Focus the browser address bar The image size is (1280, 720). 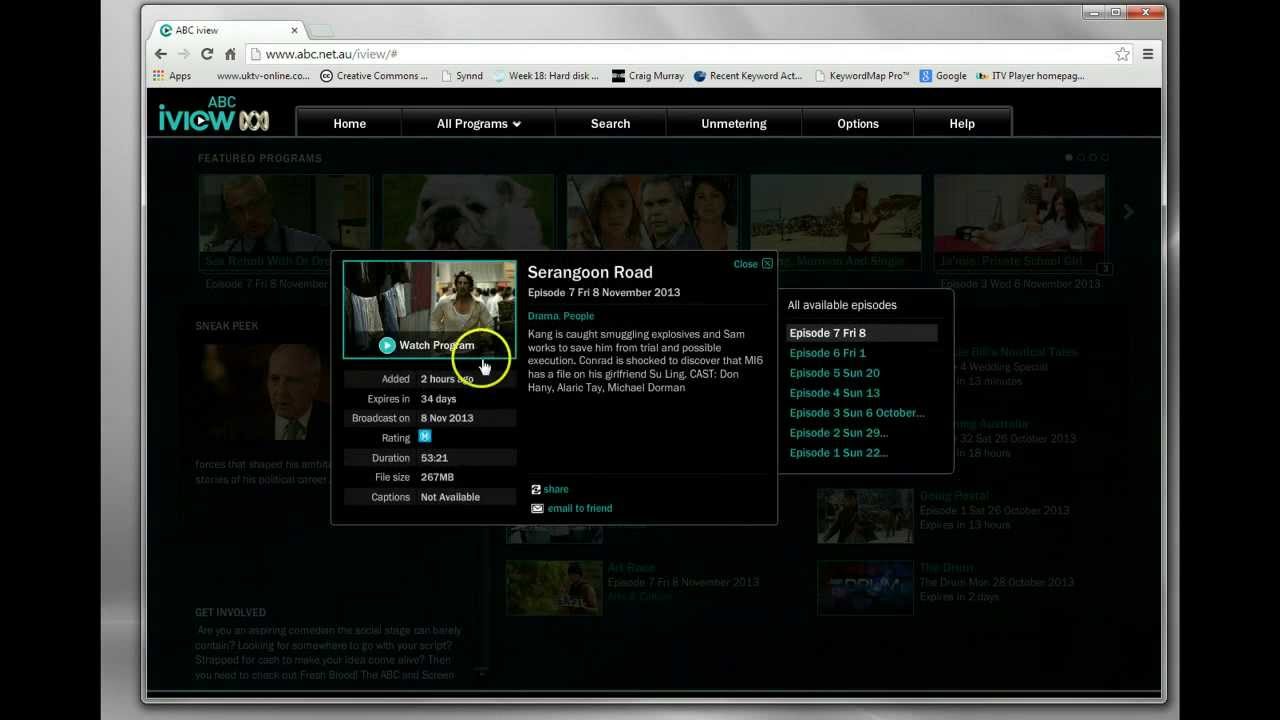(x=680, y=54)
